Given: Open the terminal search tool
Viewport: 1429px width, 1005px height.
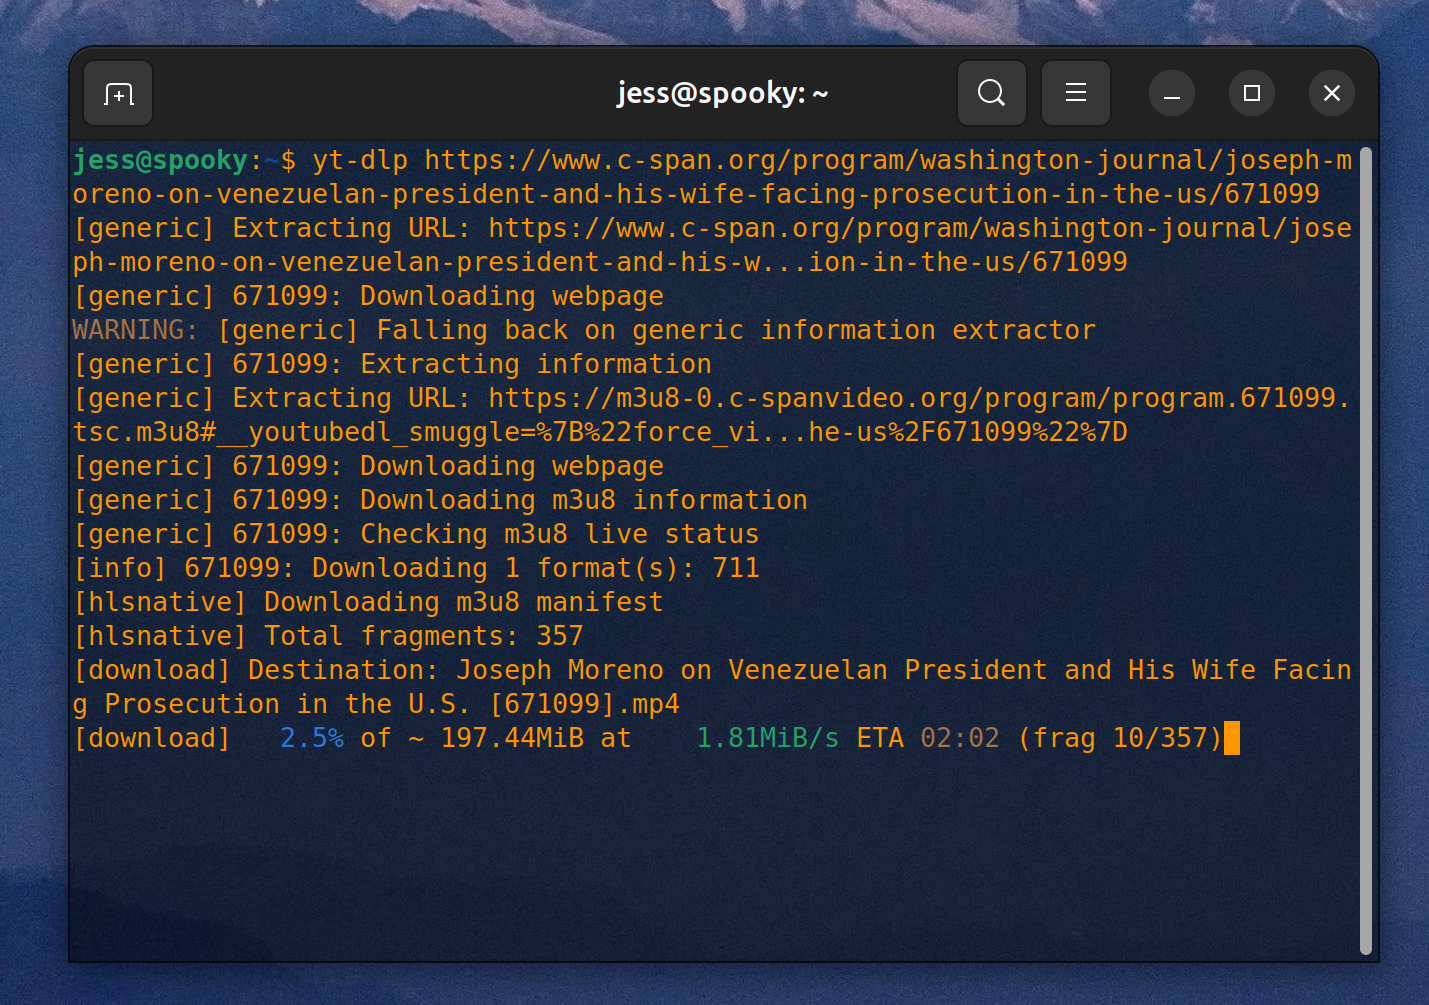Looking at the screenshot, I should 991,94.
